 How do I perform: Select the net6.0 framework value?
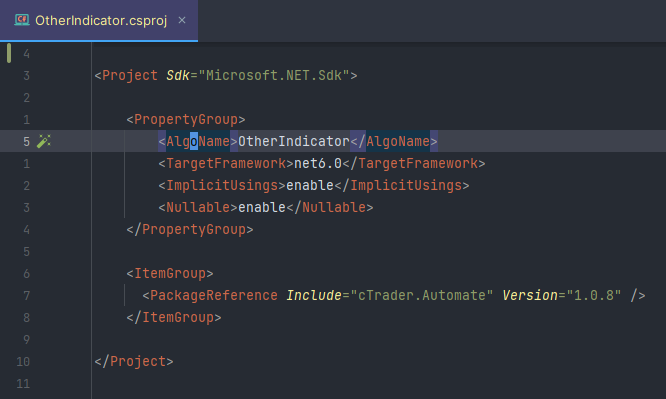coord(318,163)
